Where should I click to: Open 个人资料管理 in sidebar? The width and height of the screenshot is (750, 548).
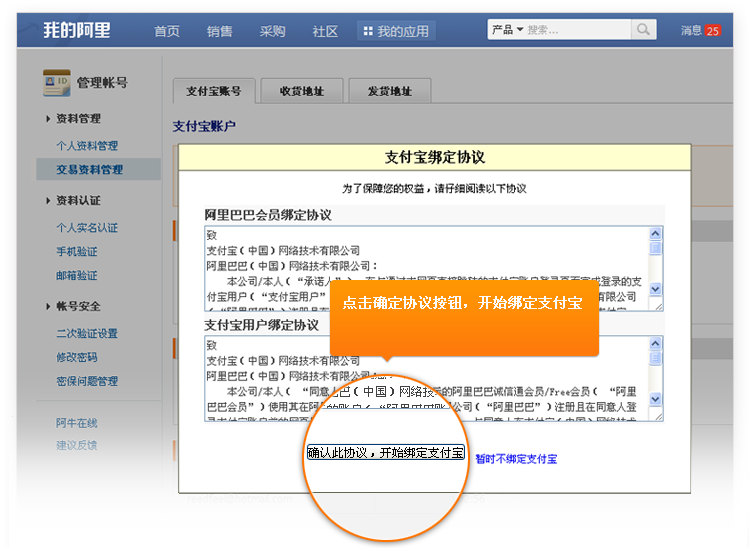coord(87,145)
